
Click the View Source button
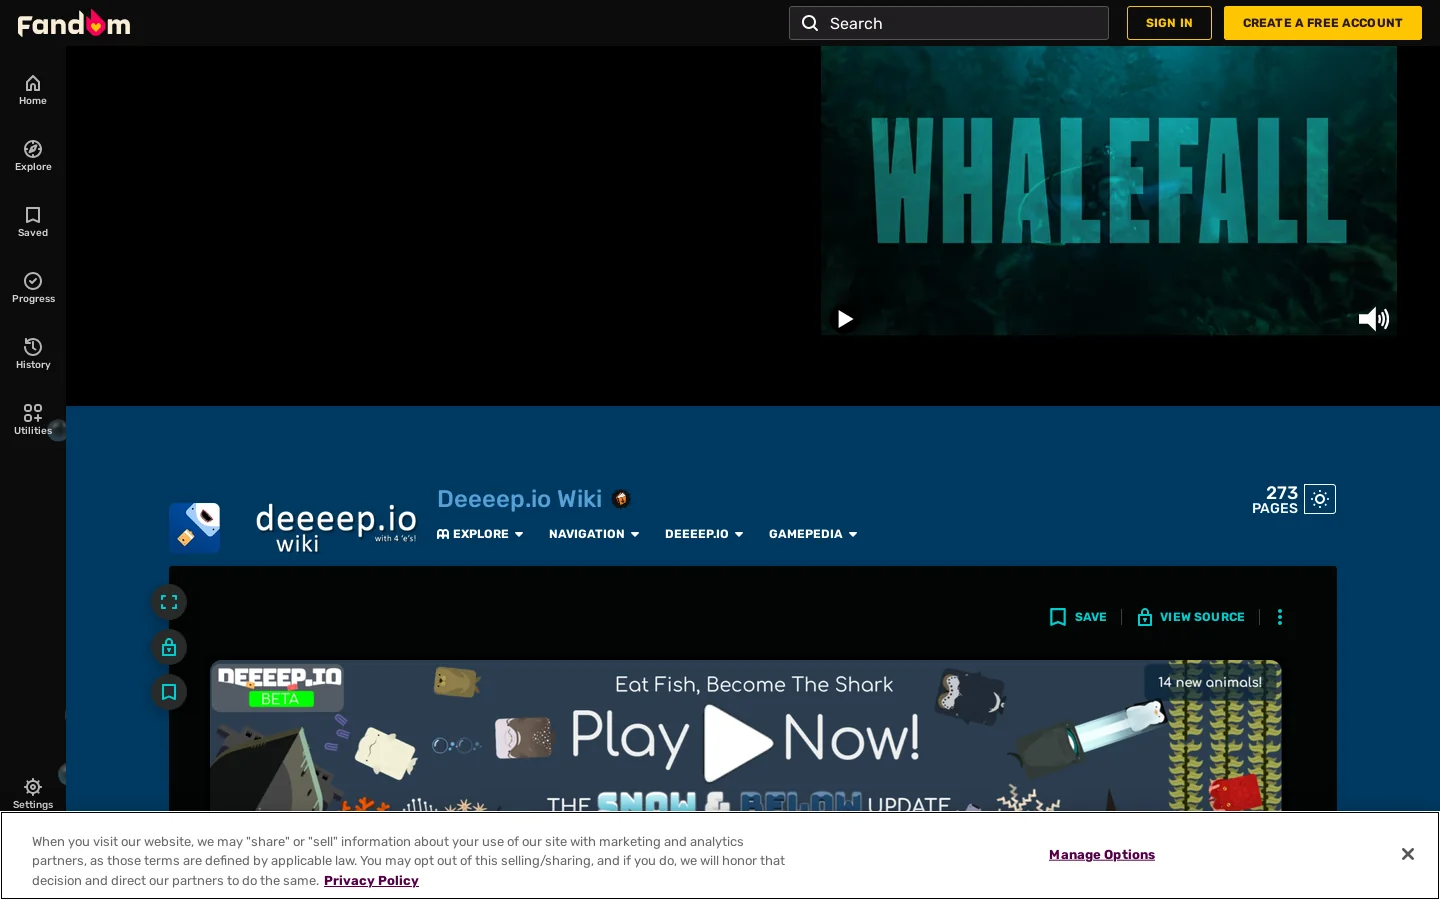pyautogui.click(x=1191, y=617)
